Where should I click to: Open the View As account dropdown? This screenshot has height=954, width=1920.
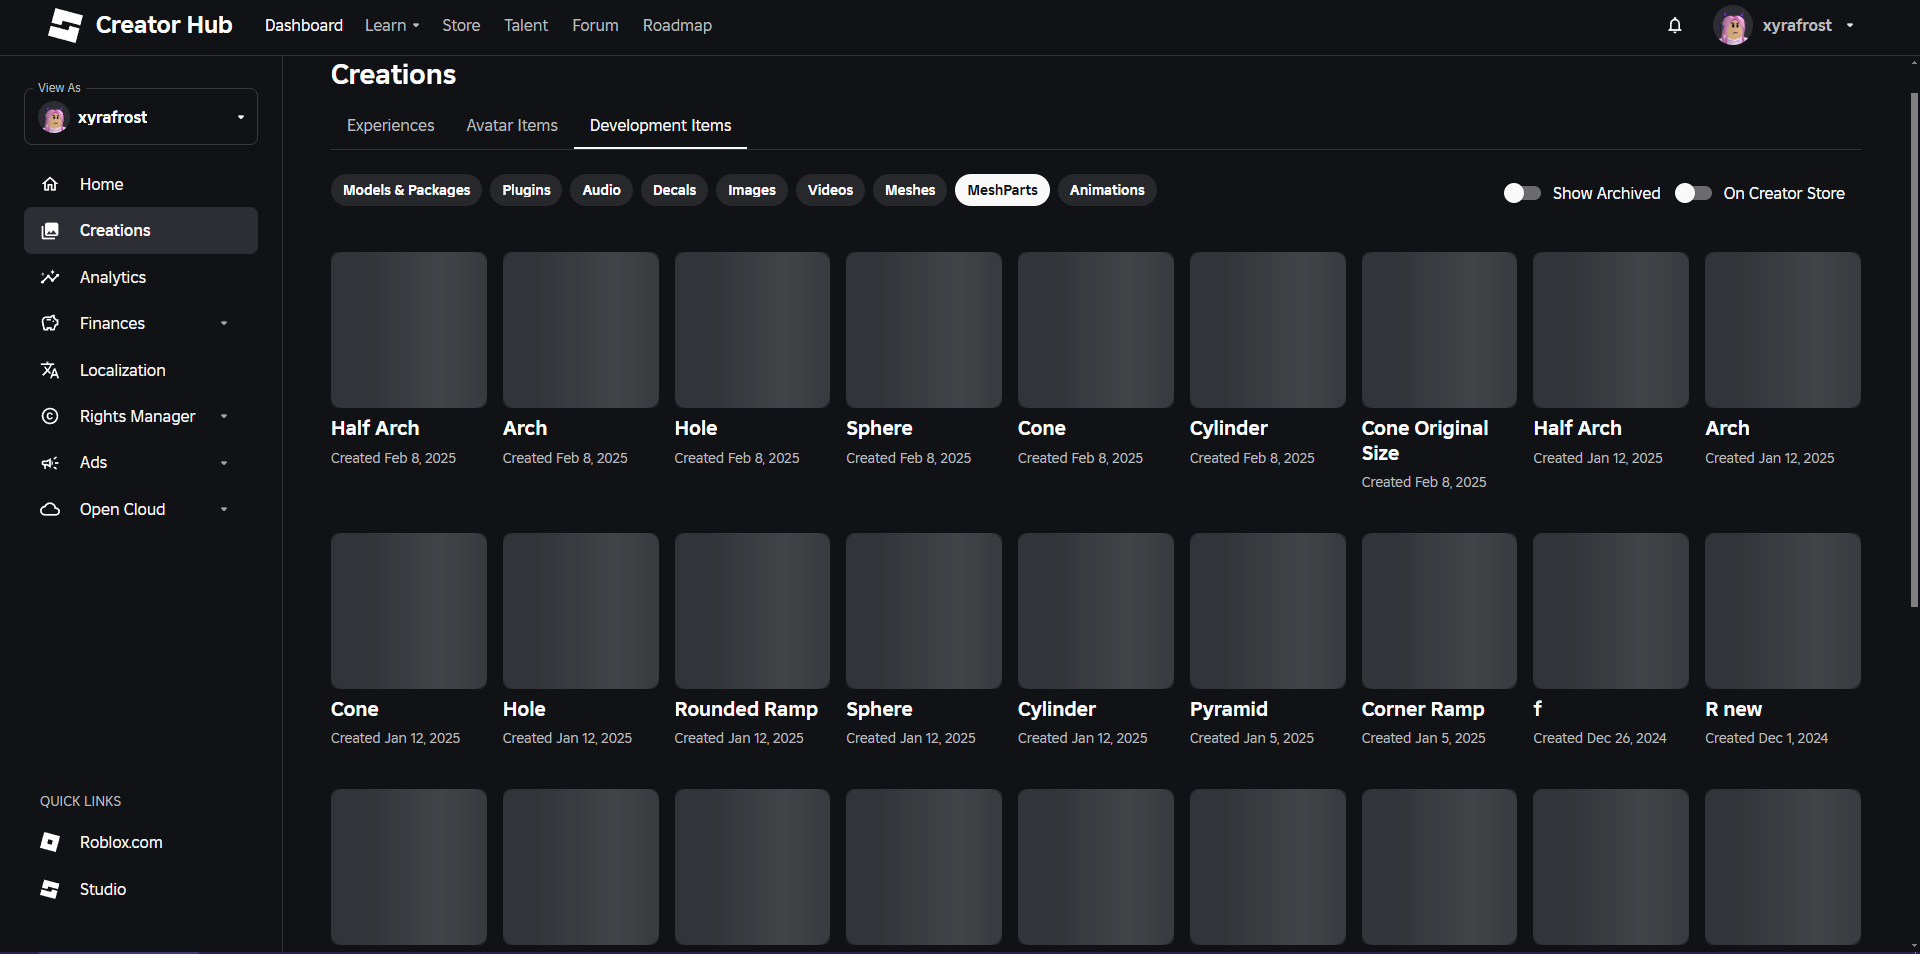240,116
